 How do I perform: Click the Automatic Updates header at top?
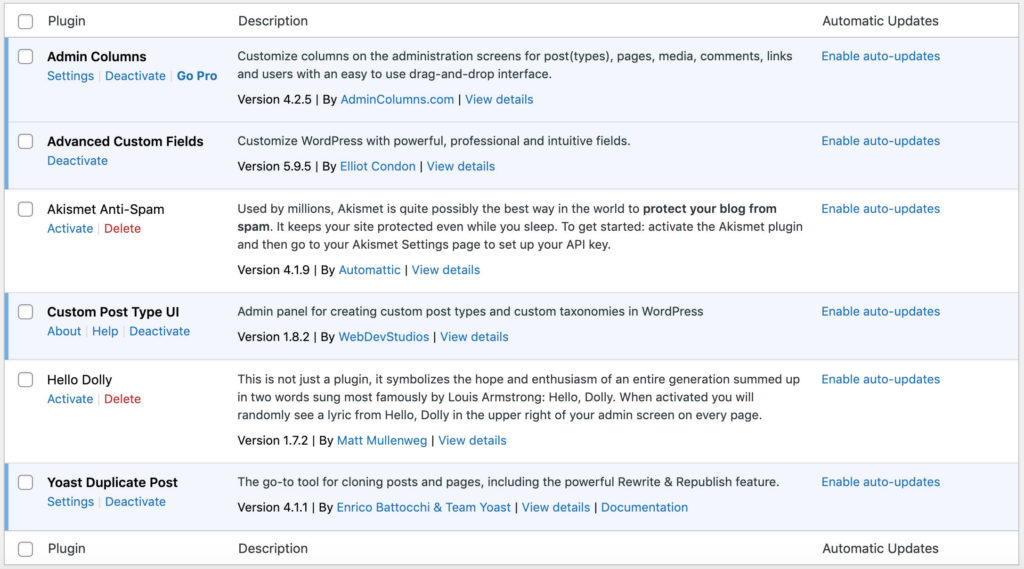(x=880, y=21)
